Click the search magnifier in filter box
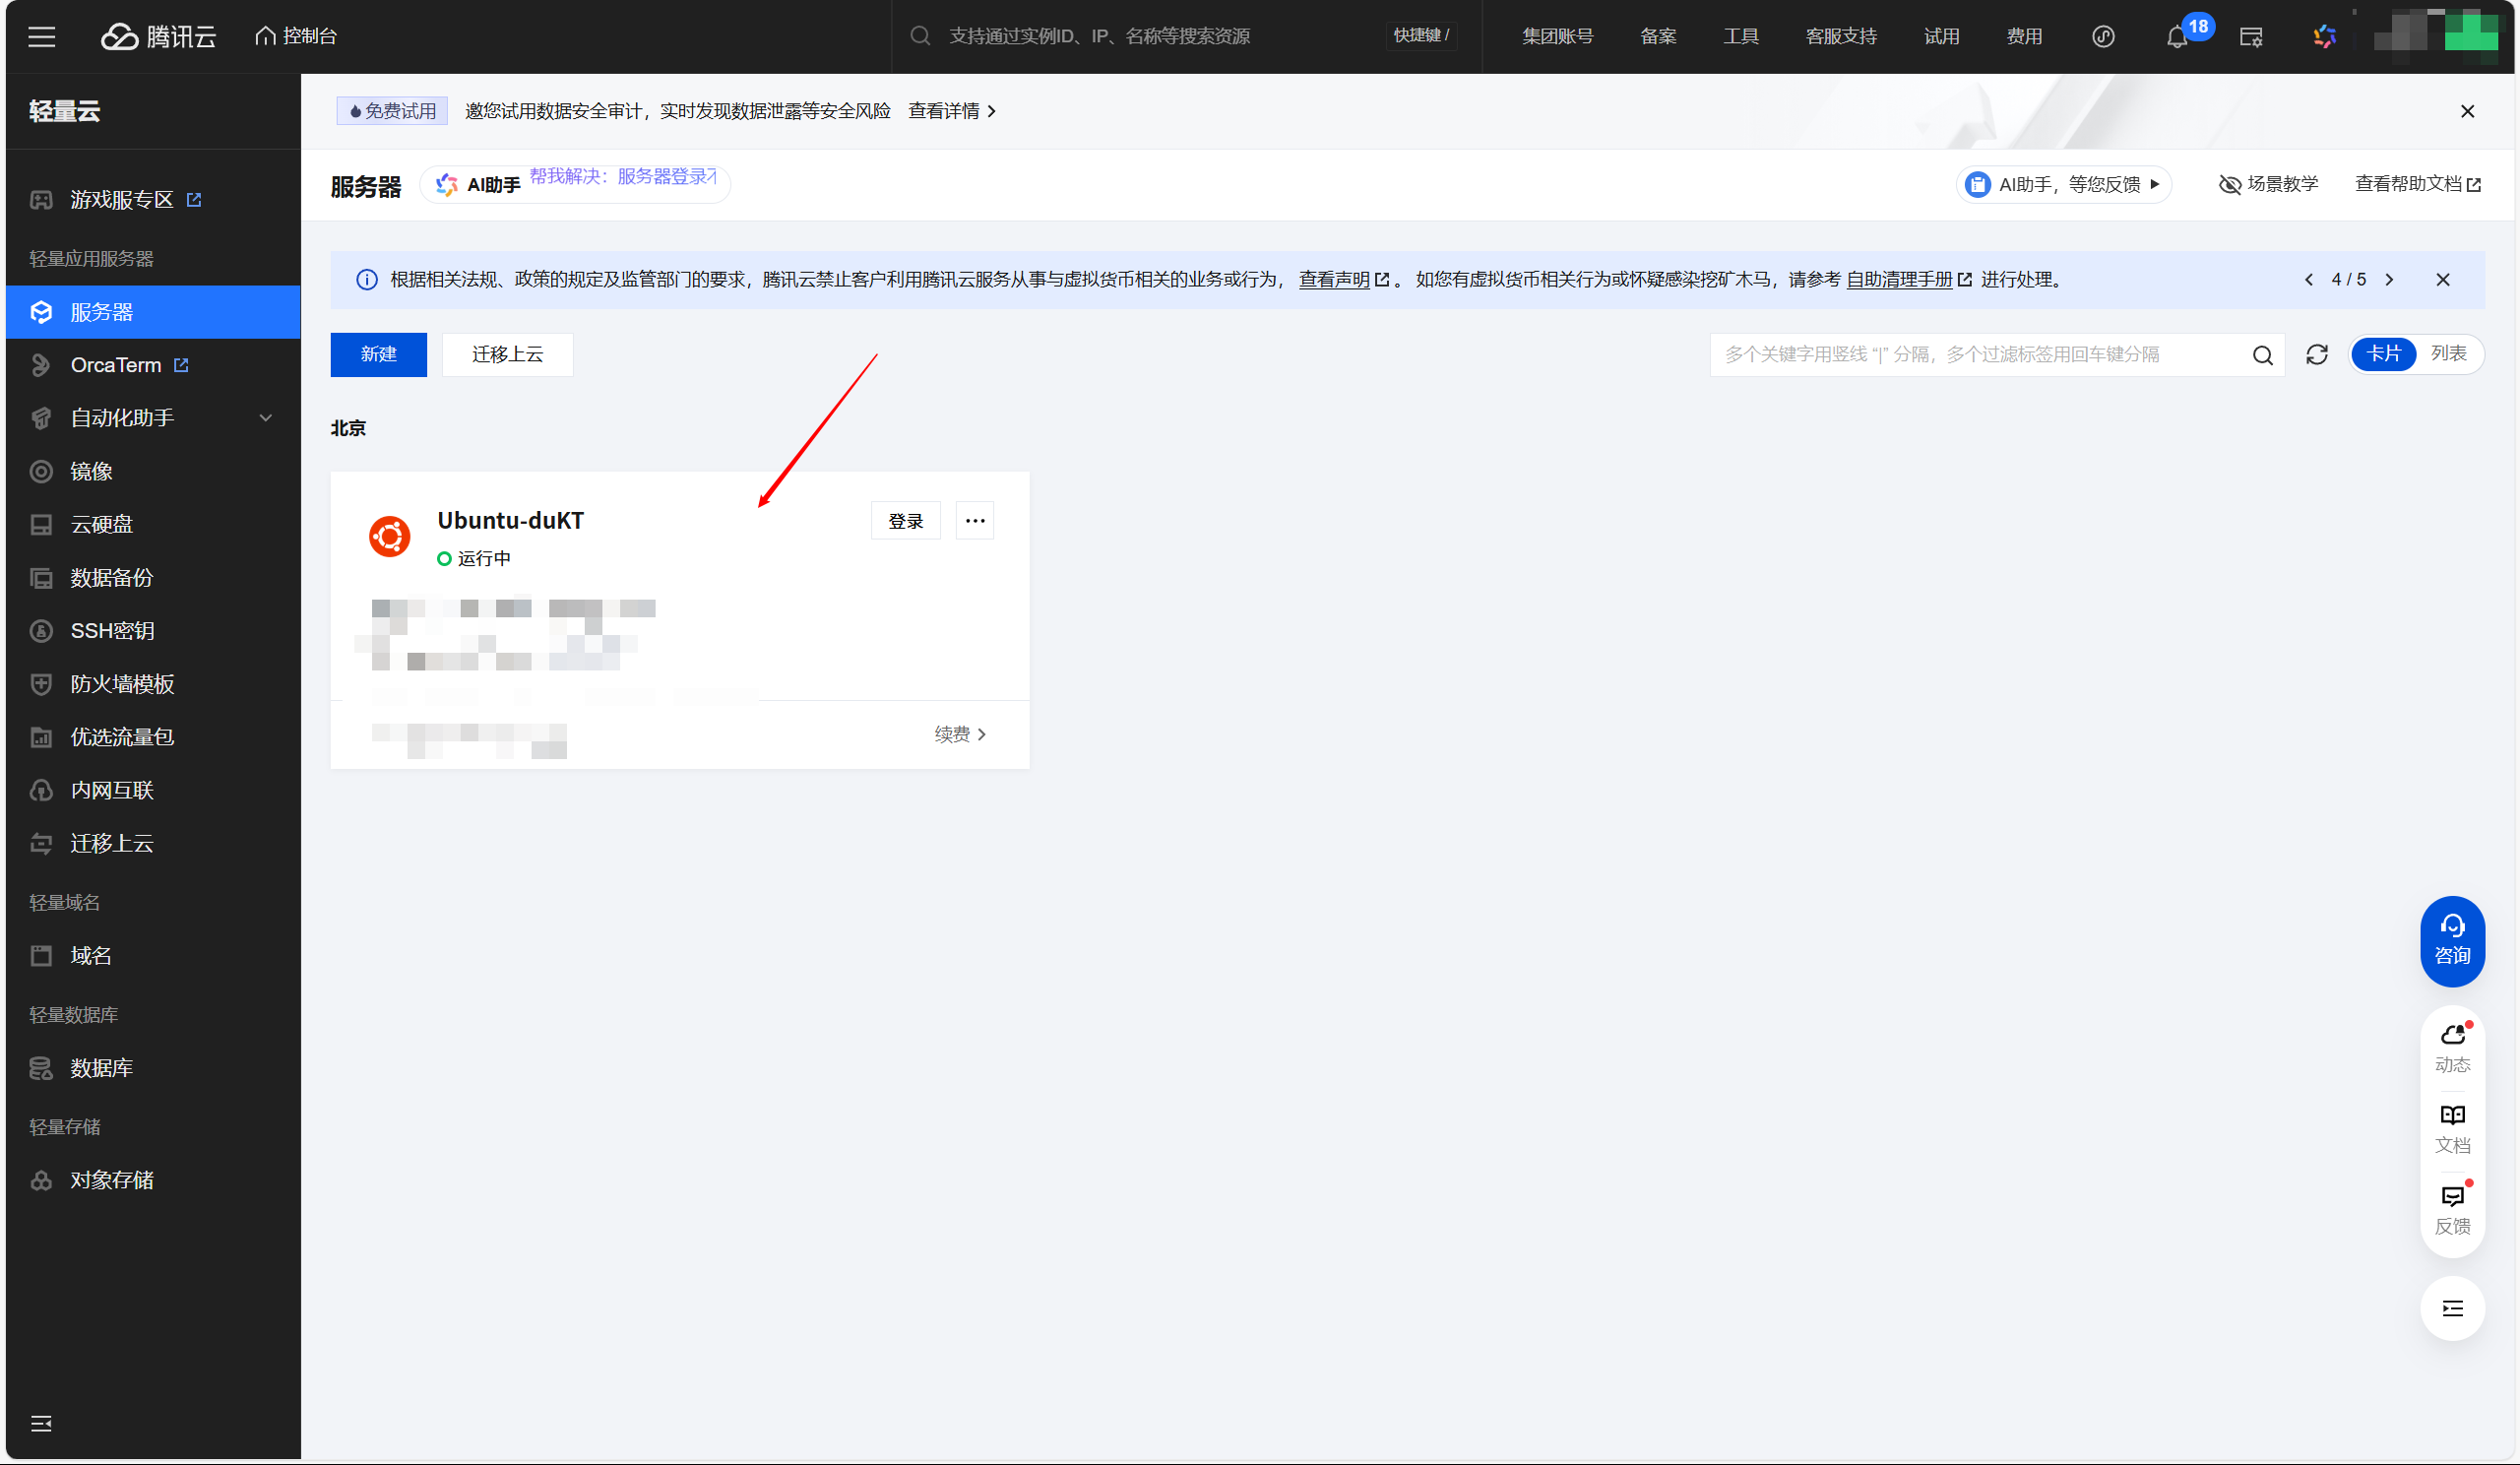This screenshot has height=1465, width=2520. click(x=2262, y=355)
